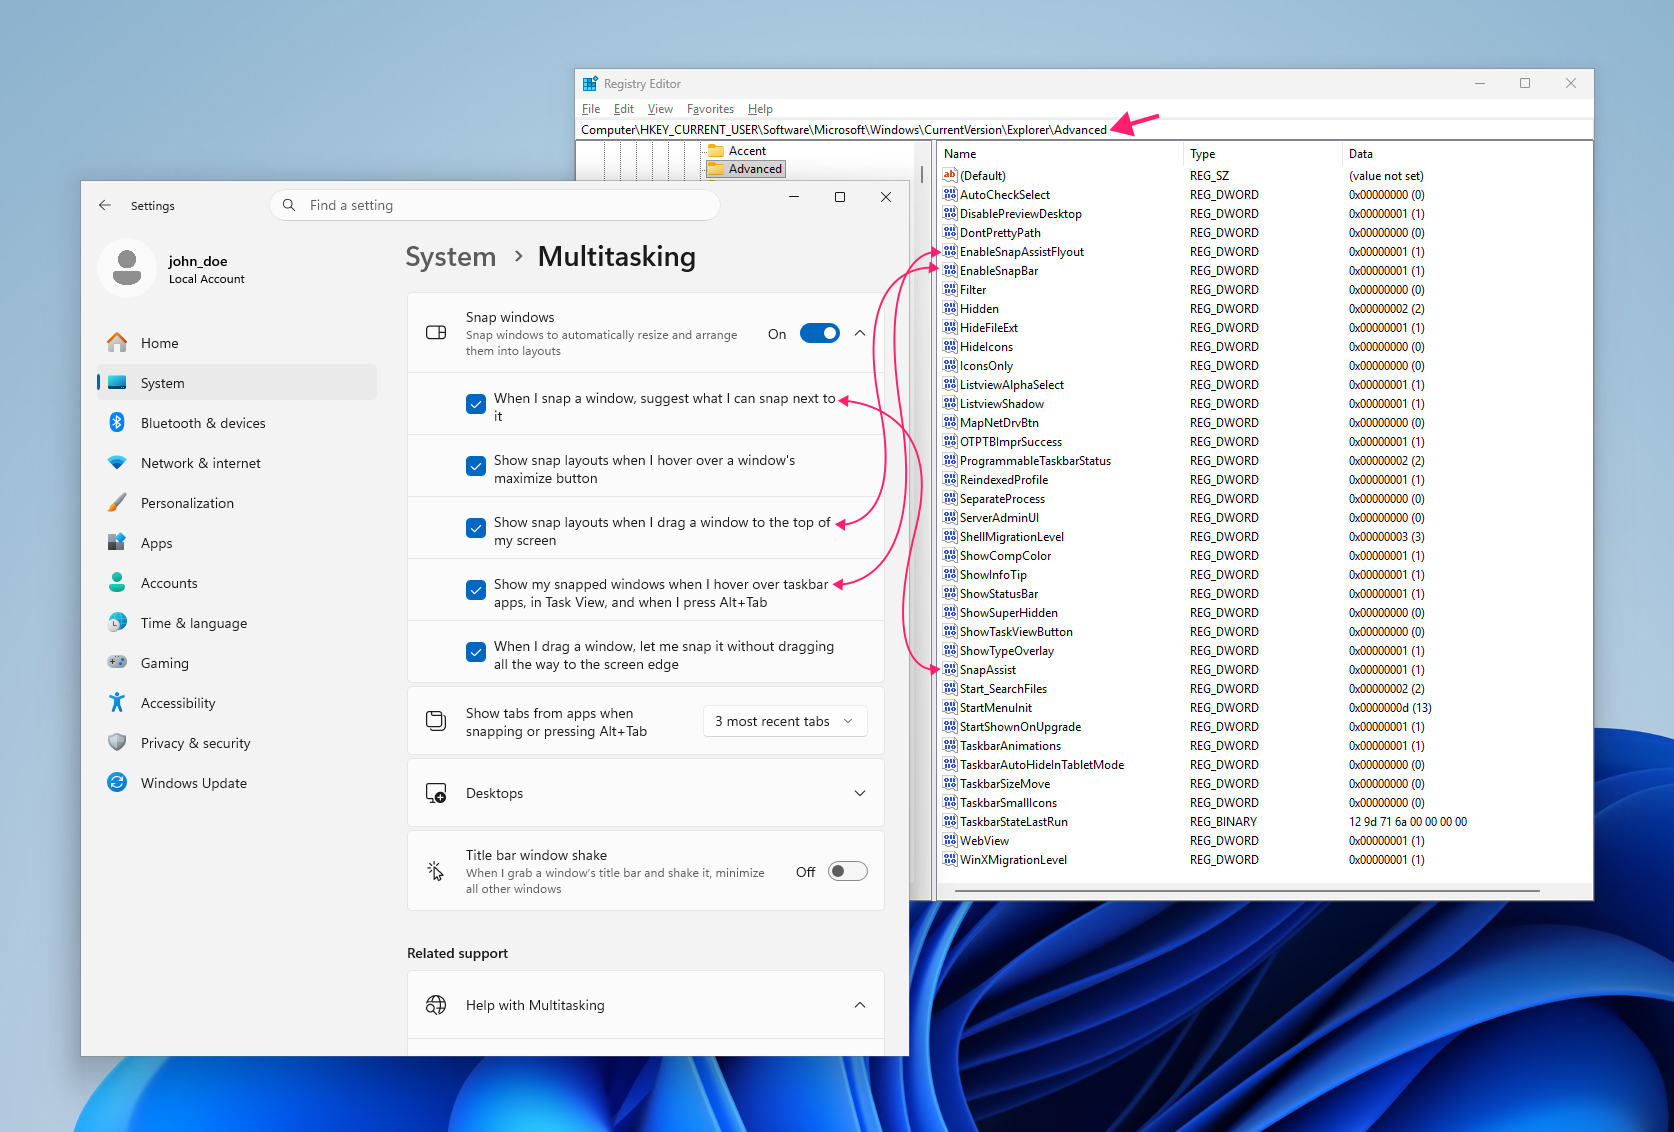Click the Network & internet wifi icon
Image resolution: width=1674 pixels, height=1132 pixels.
[117, 463]
